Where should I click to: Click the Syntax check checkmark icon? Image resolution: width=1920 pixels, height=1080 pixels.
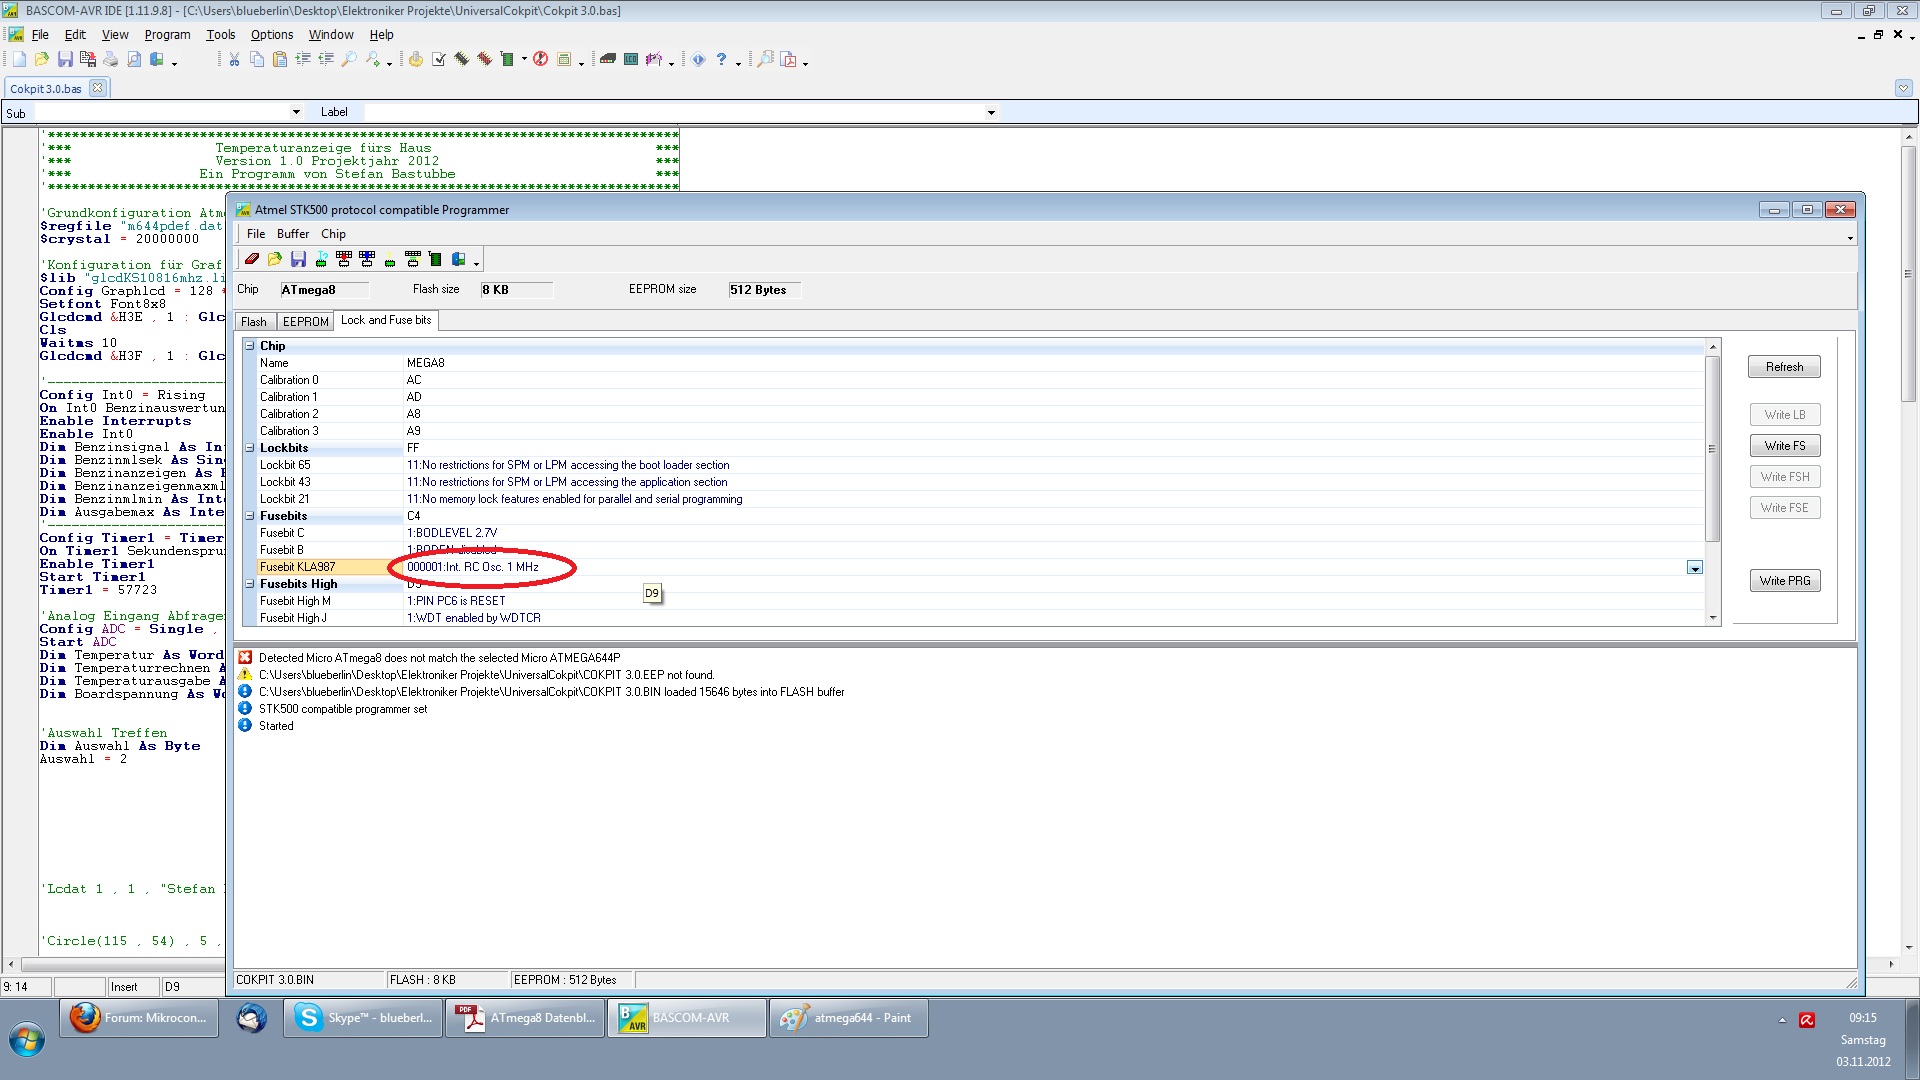click(x=439, y=60)
